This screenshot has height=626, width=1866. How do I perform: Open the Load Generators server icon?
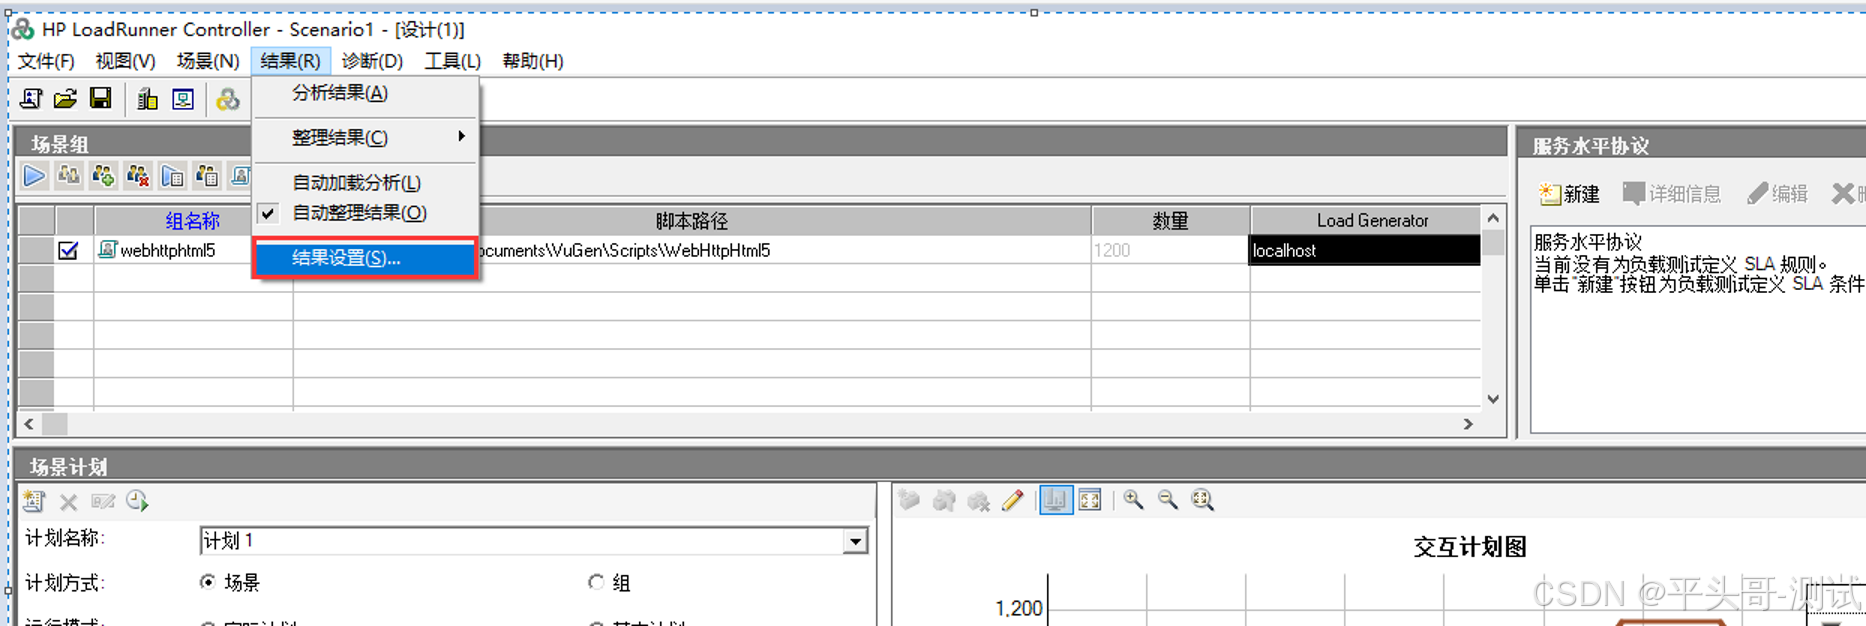(x=148, y=98)
